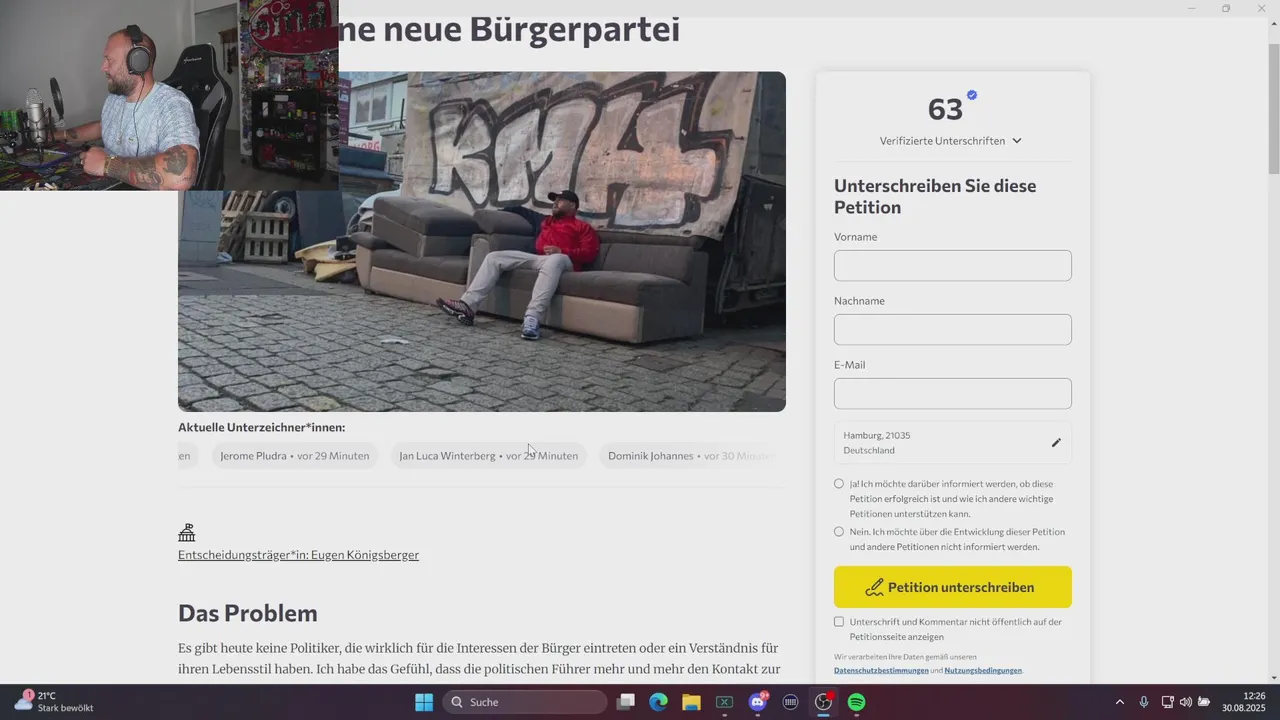This screenshot has height=720, width=1280.
Task: Click the petition photo of man on sofa
Action: pyautogui.click(x=482, y=241)
